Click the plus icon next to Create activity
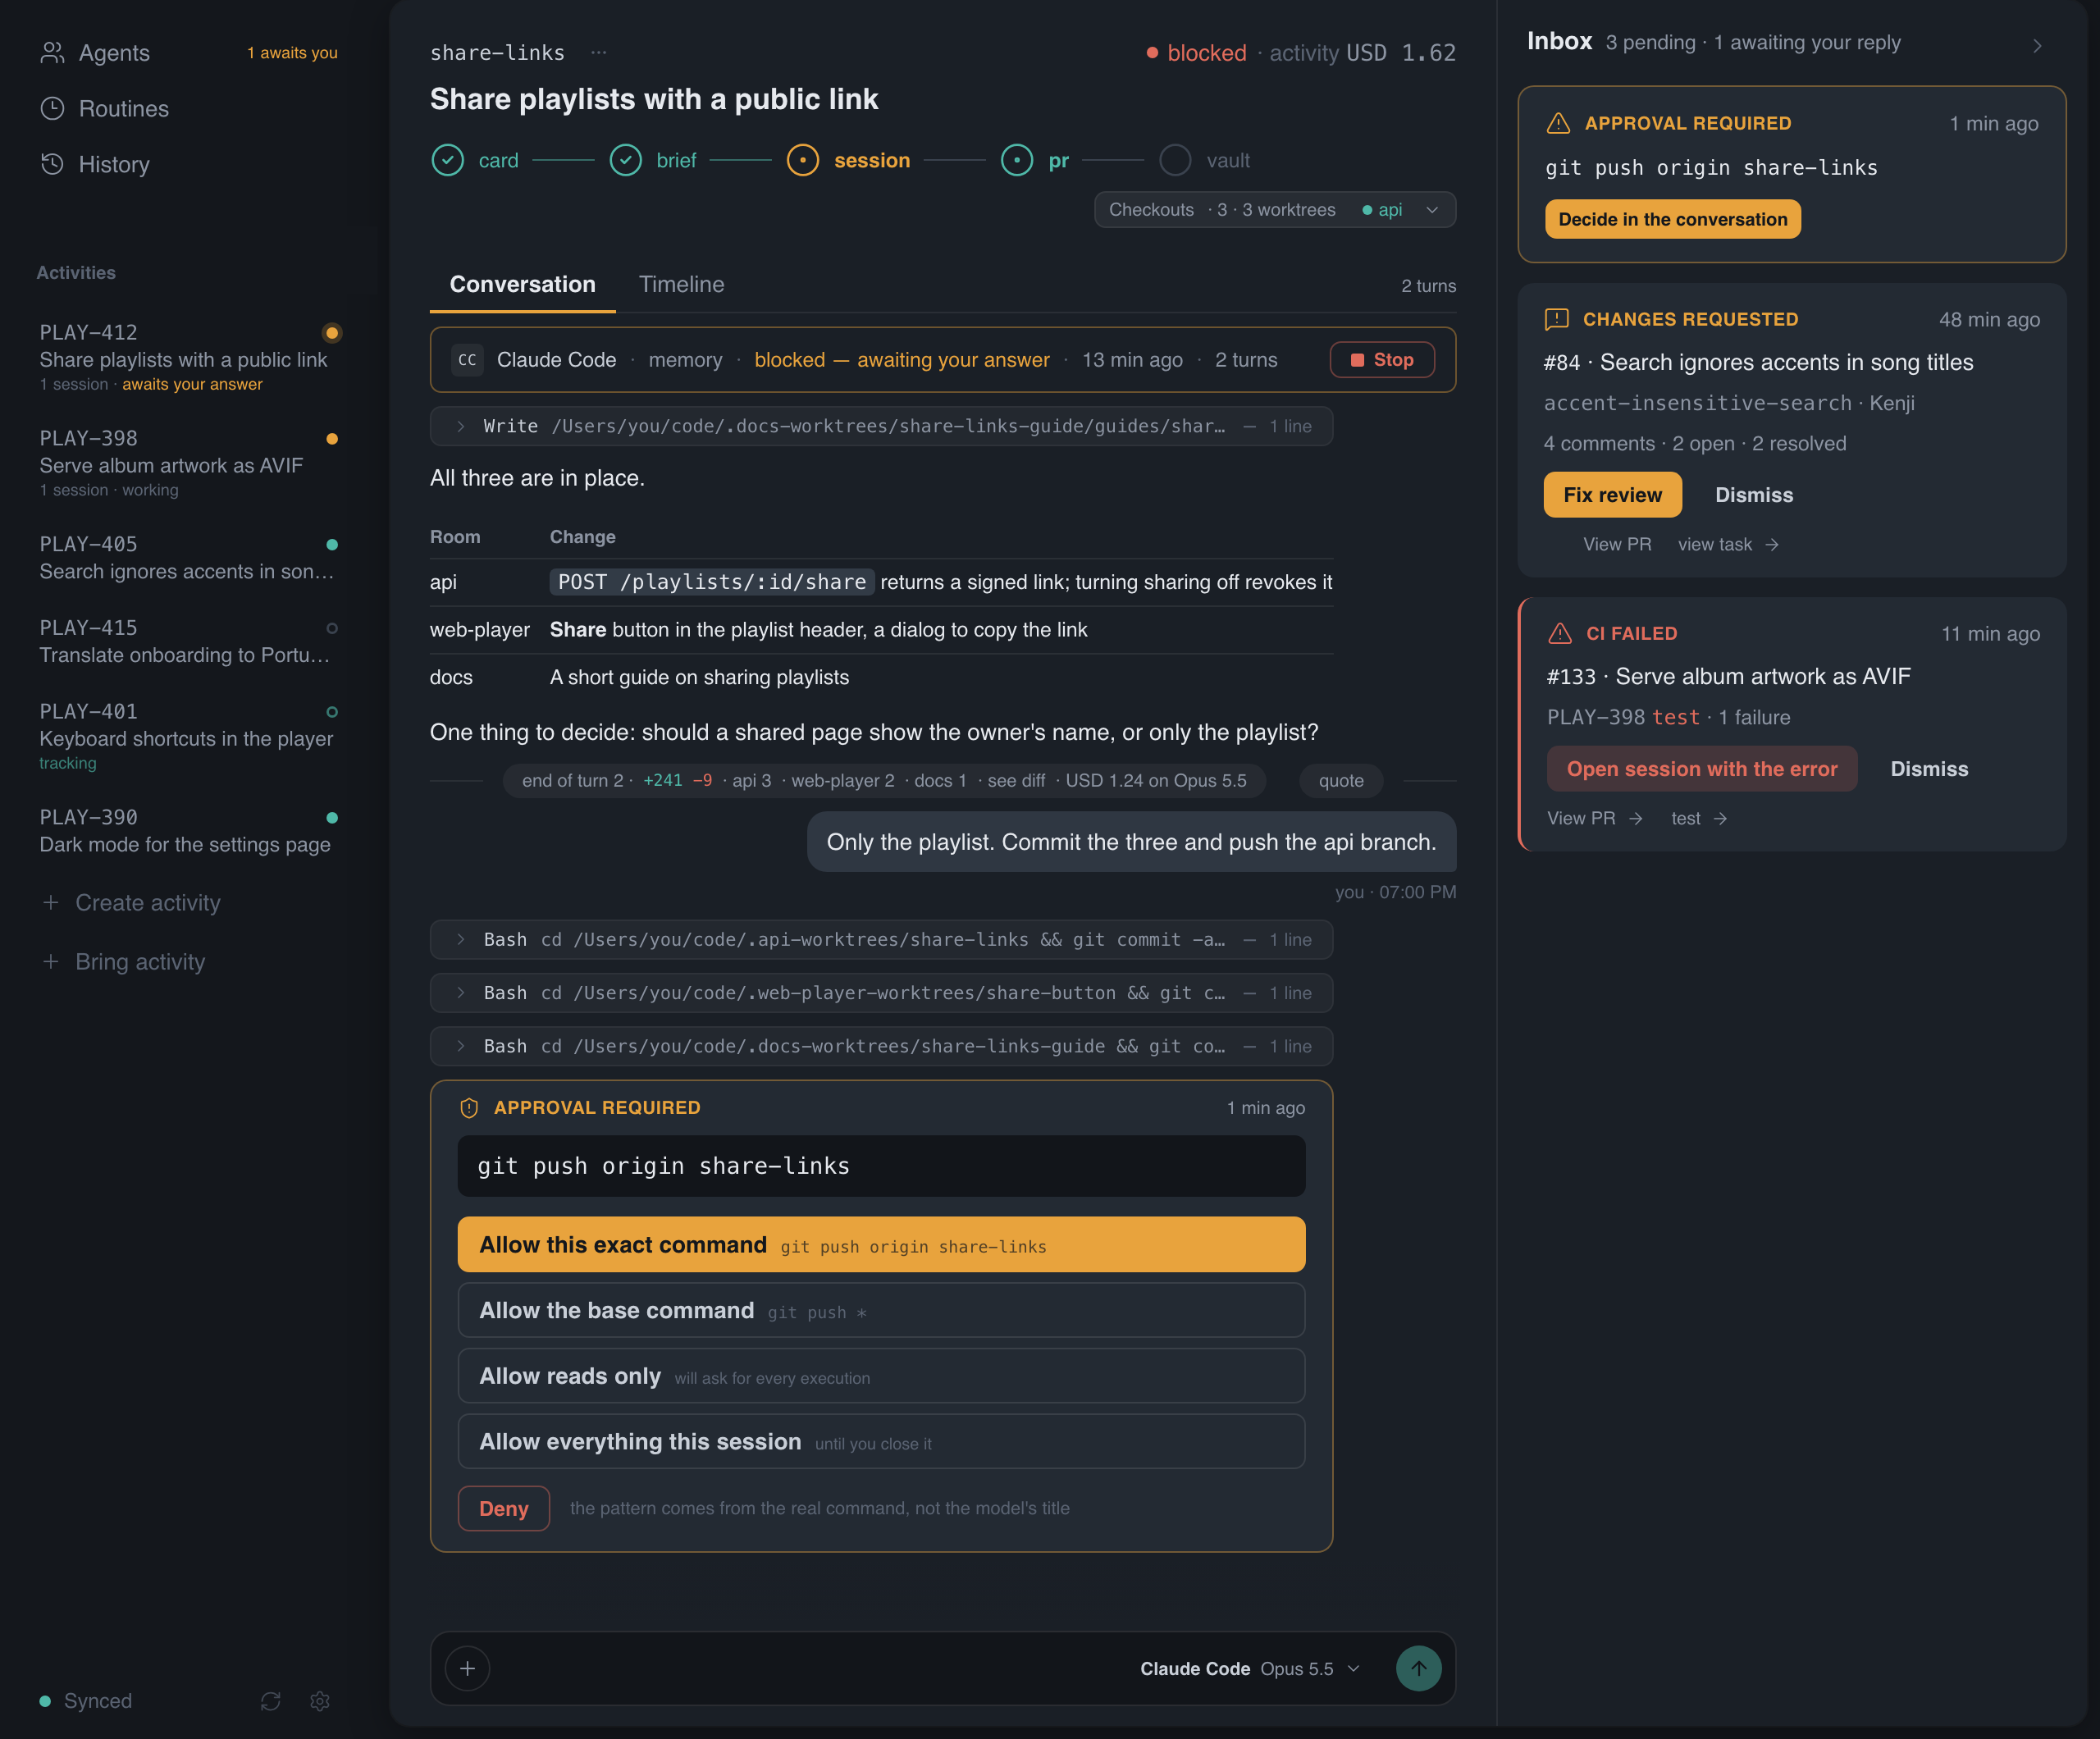Screen dimensions: 2100x1739 coord(51,903)
